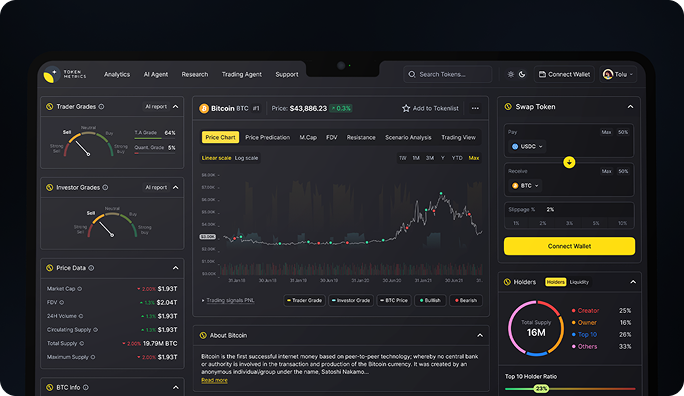The width and height of the screenshot is (684, 396).
Task: Collapse the About Bitcoin panel
Action: 480,335
